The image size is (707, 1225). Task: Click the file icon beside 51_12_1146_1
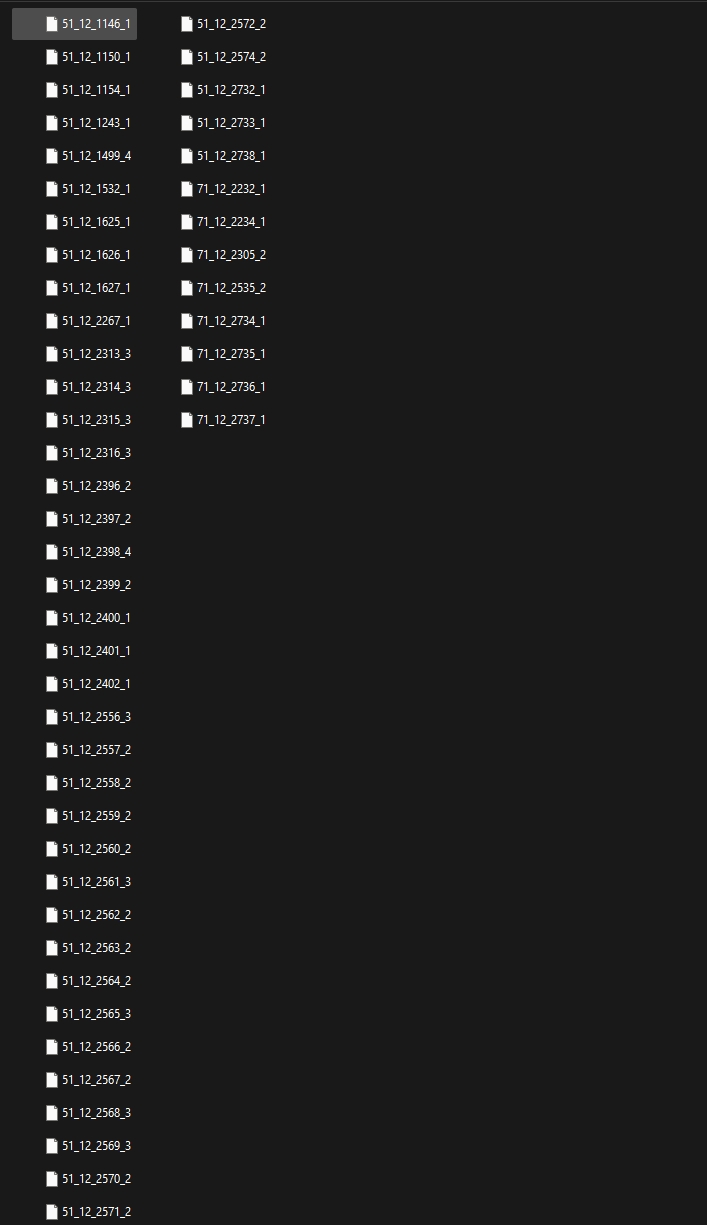pos(51,23)
